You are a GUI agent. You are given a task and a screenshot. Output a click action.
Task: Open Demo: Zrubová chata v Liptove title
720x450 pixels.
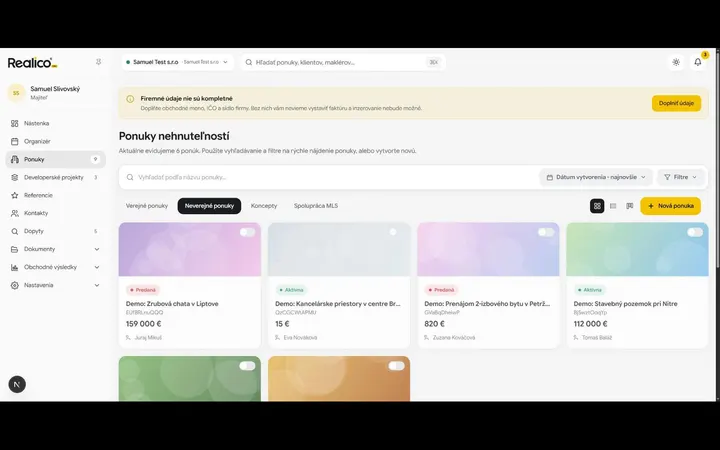(x=172, y=304)
